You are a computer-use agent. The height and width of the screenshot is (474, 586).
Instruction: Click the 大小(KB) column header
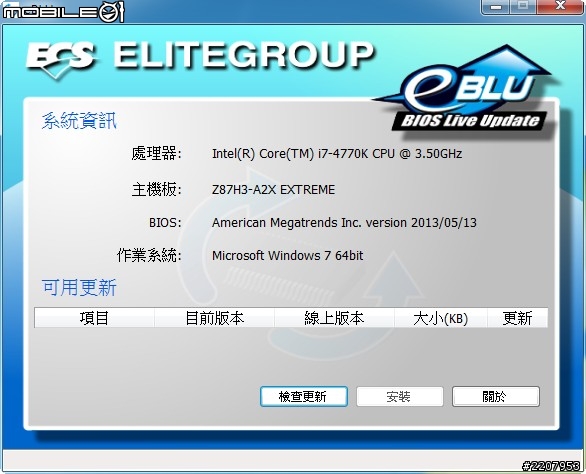(x=441, y=318)
